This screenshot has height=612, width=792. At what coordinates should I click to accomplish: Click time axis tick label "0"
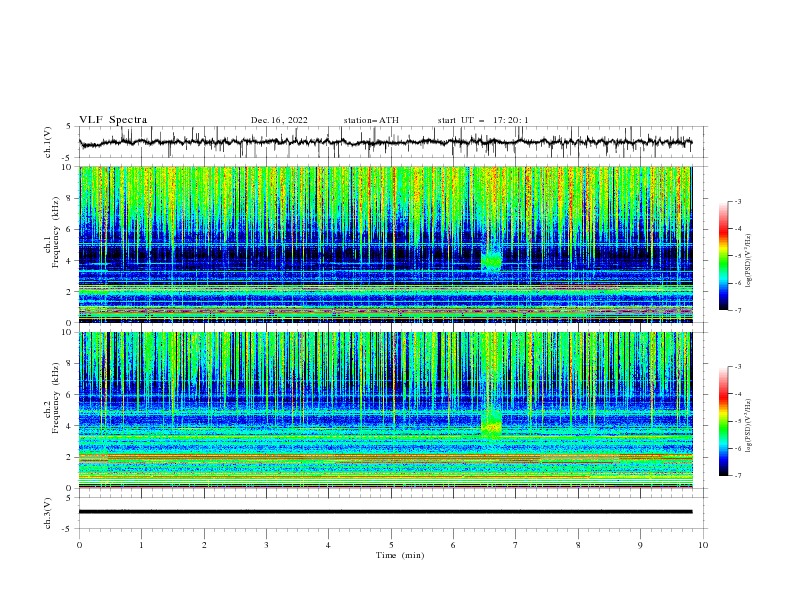[x=79, y=545]
